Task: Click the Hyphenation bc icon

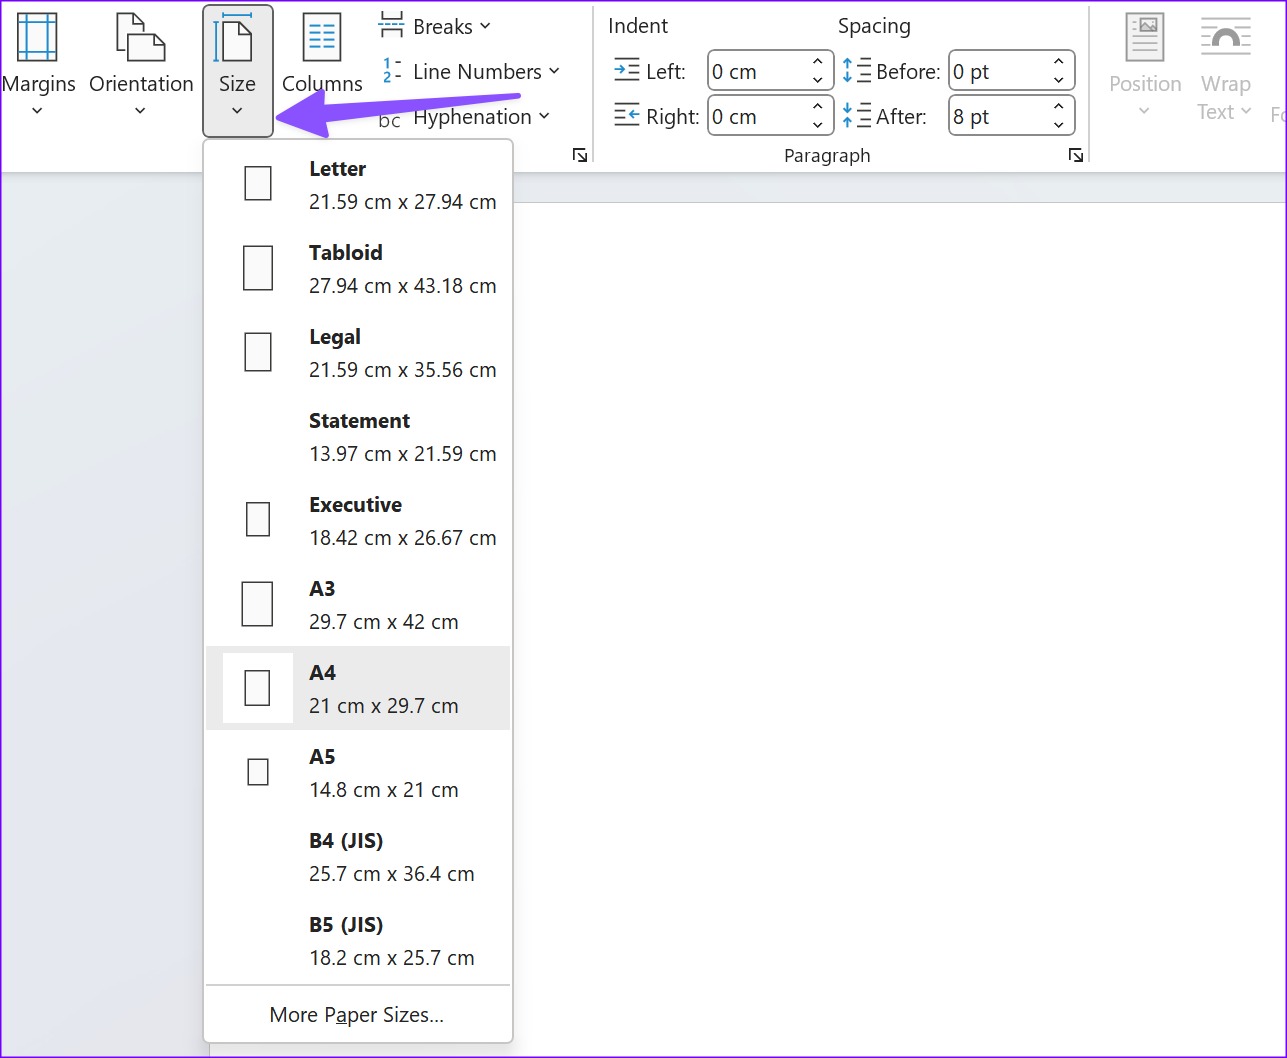Action: [390, 120]
